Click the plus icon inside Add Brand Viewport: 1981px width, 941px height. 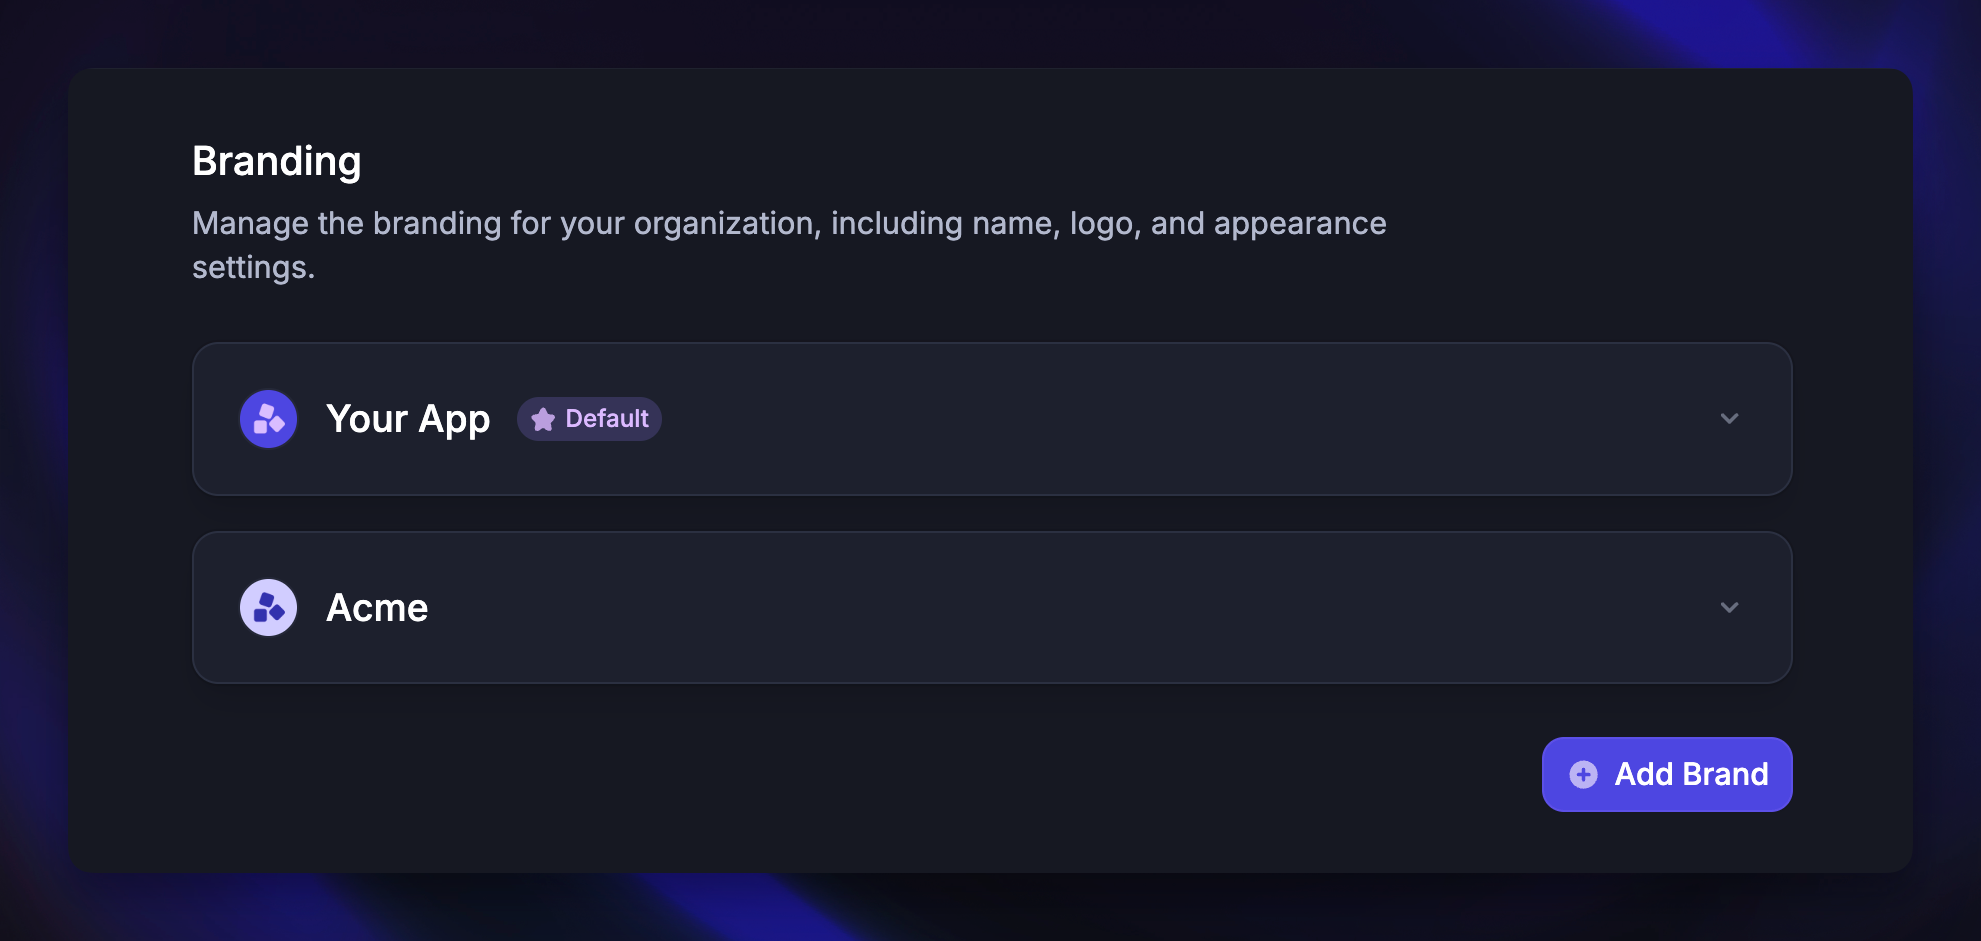1583,774
